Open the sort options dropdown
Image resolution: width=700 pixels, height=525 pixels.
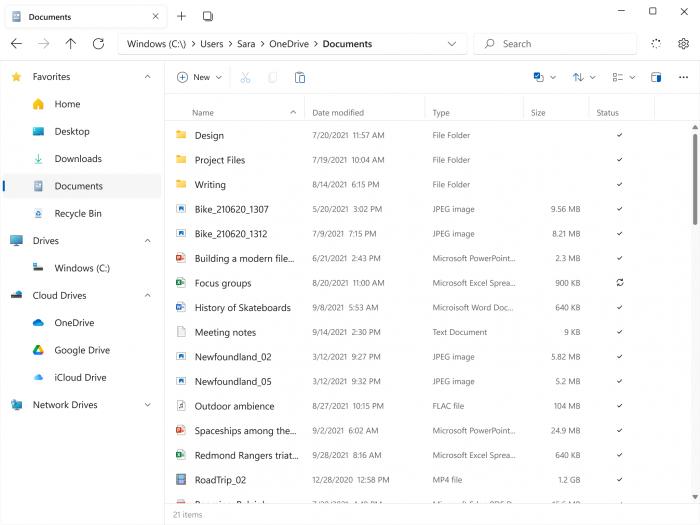pos(584,77)
